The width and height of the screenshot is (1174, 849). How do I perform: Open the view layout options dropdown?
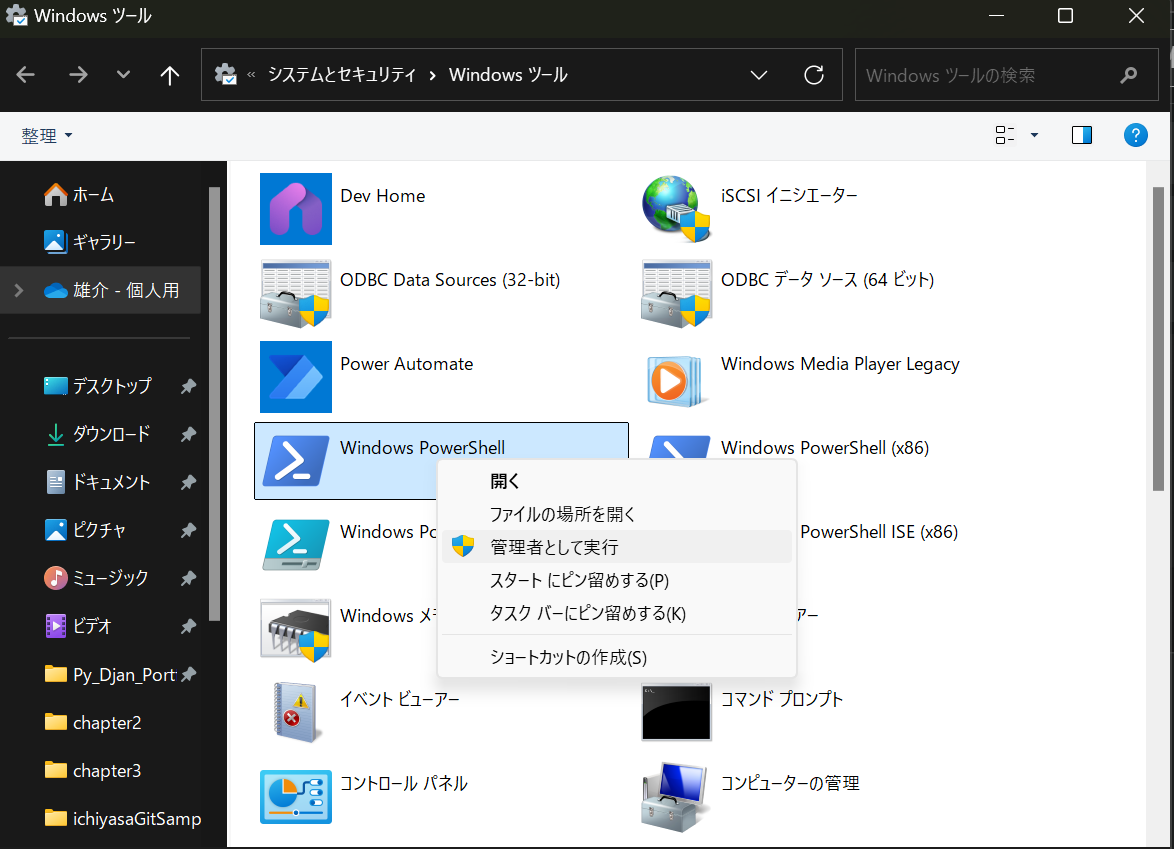point(1013,134)
